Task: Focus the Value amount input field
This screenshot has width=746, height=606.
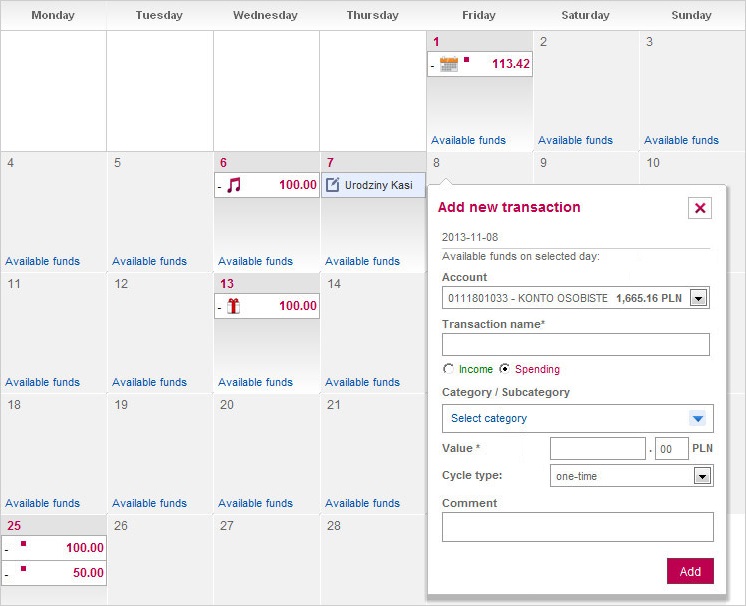Action: 597,449
